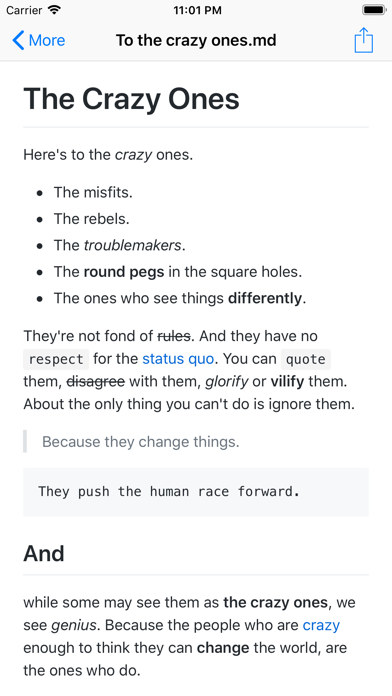Tap the struck-through word disagree
Viewport: 392px width, 696px height.
(95, 381)
